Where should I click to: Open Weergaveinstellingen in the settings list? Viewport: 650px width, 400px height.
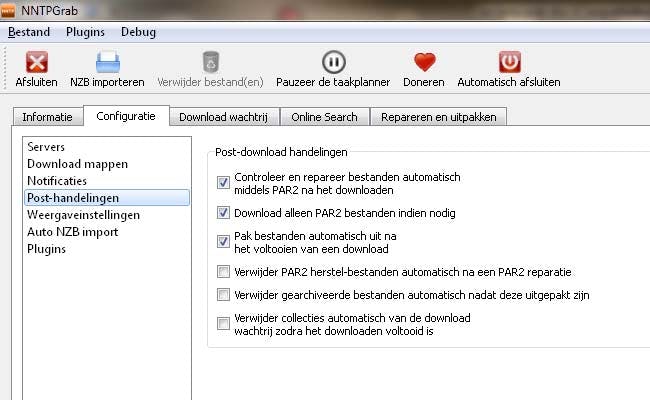107,215
